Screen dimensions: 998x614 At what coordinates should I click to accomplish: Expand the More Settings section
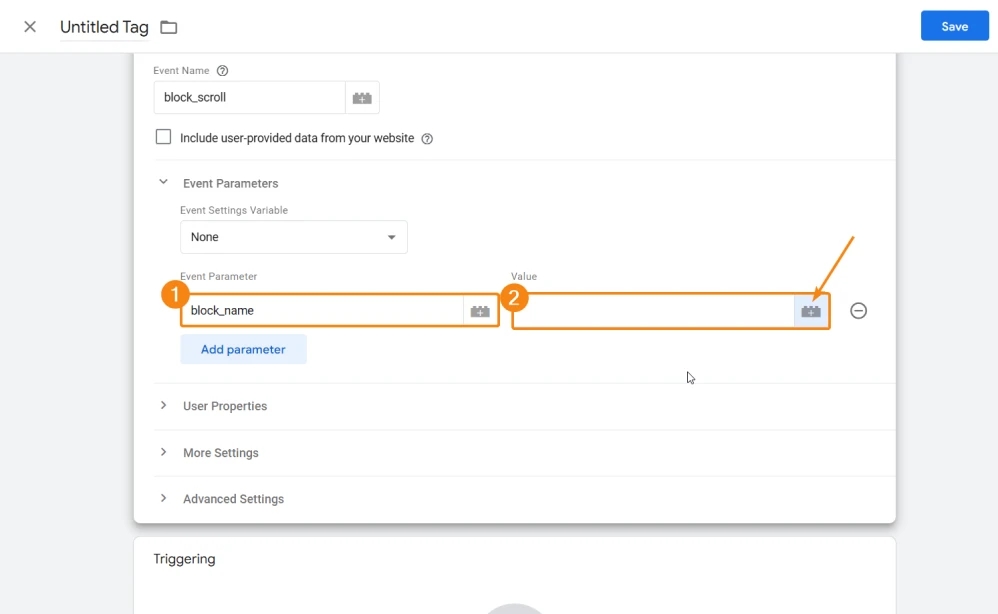coord(164,452)
